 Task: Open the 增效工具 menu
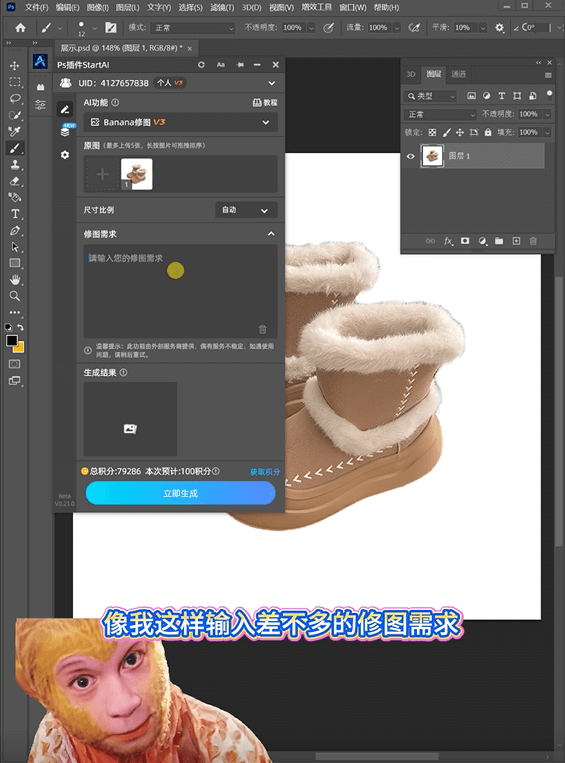(x=316, y=7)
